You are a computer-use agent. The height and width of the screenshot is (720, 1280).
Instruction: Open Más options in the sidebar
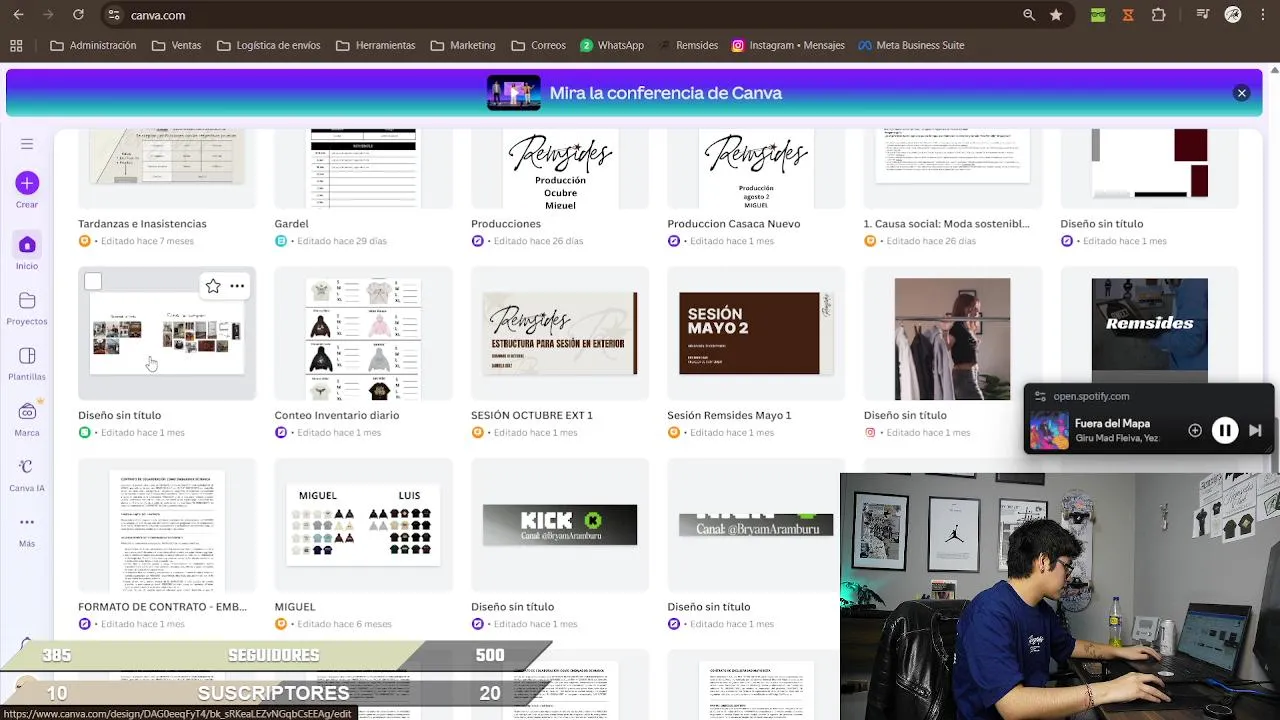click(27, 530)
